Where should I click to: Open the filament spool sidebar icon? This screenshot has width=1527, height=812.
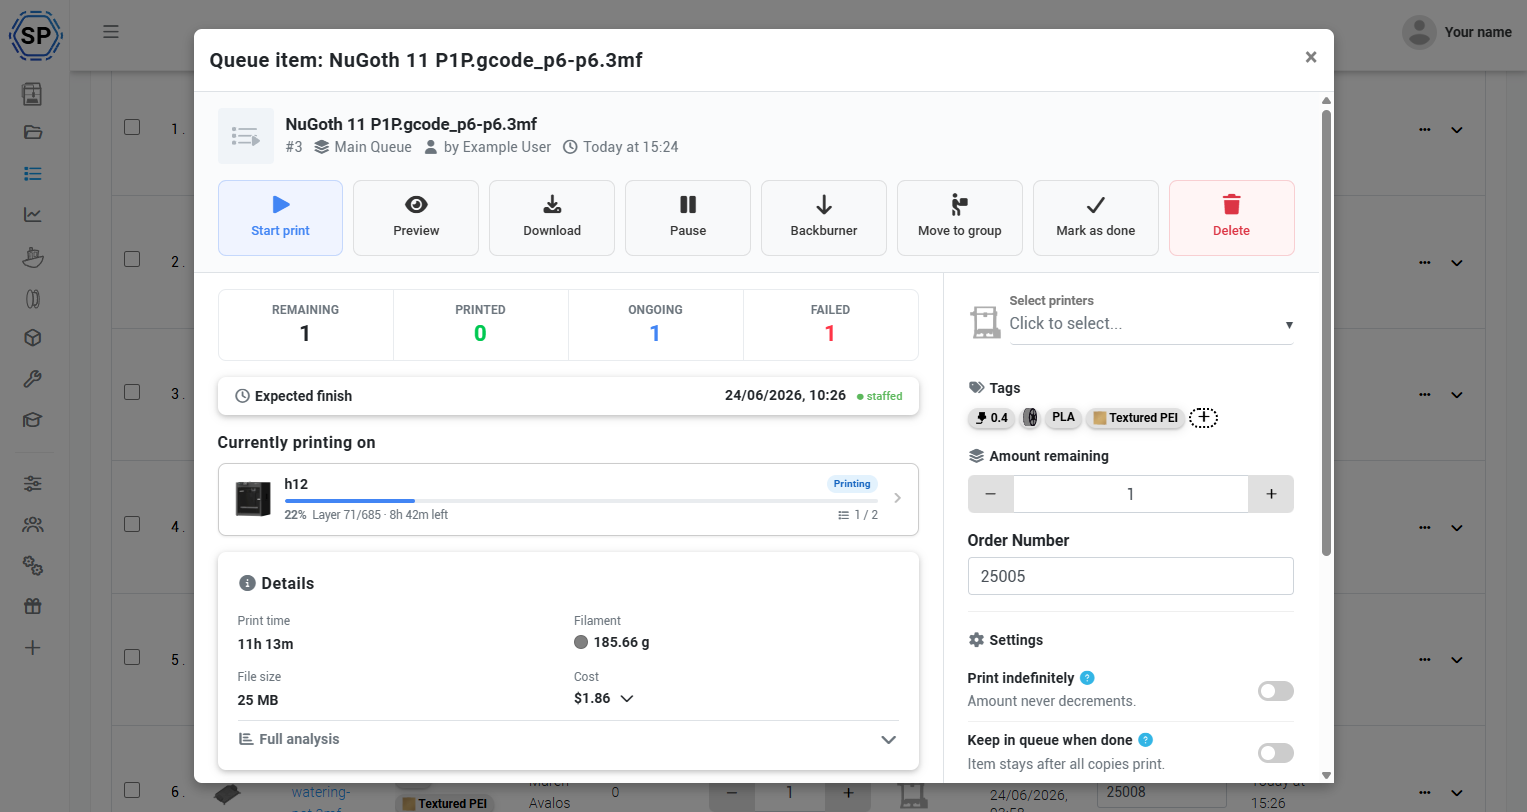click(x=32, y=298)
